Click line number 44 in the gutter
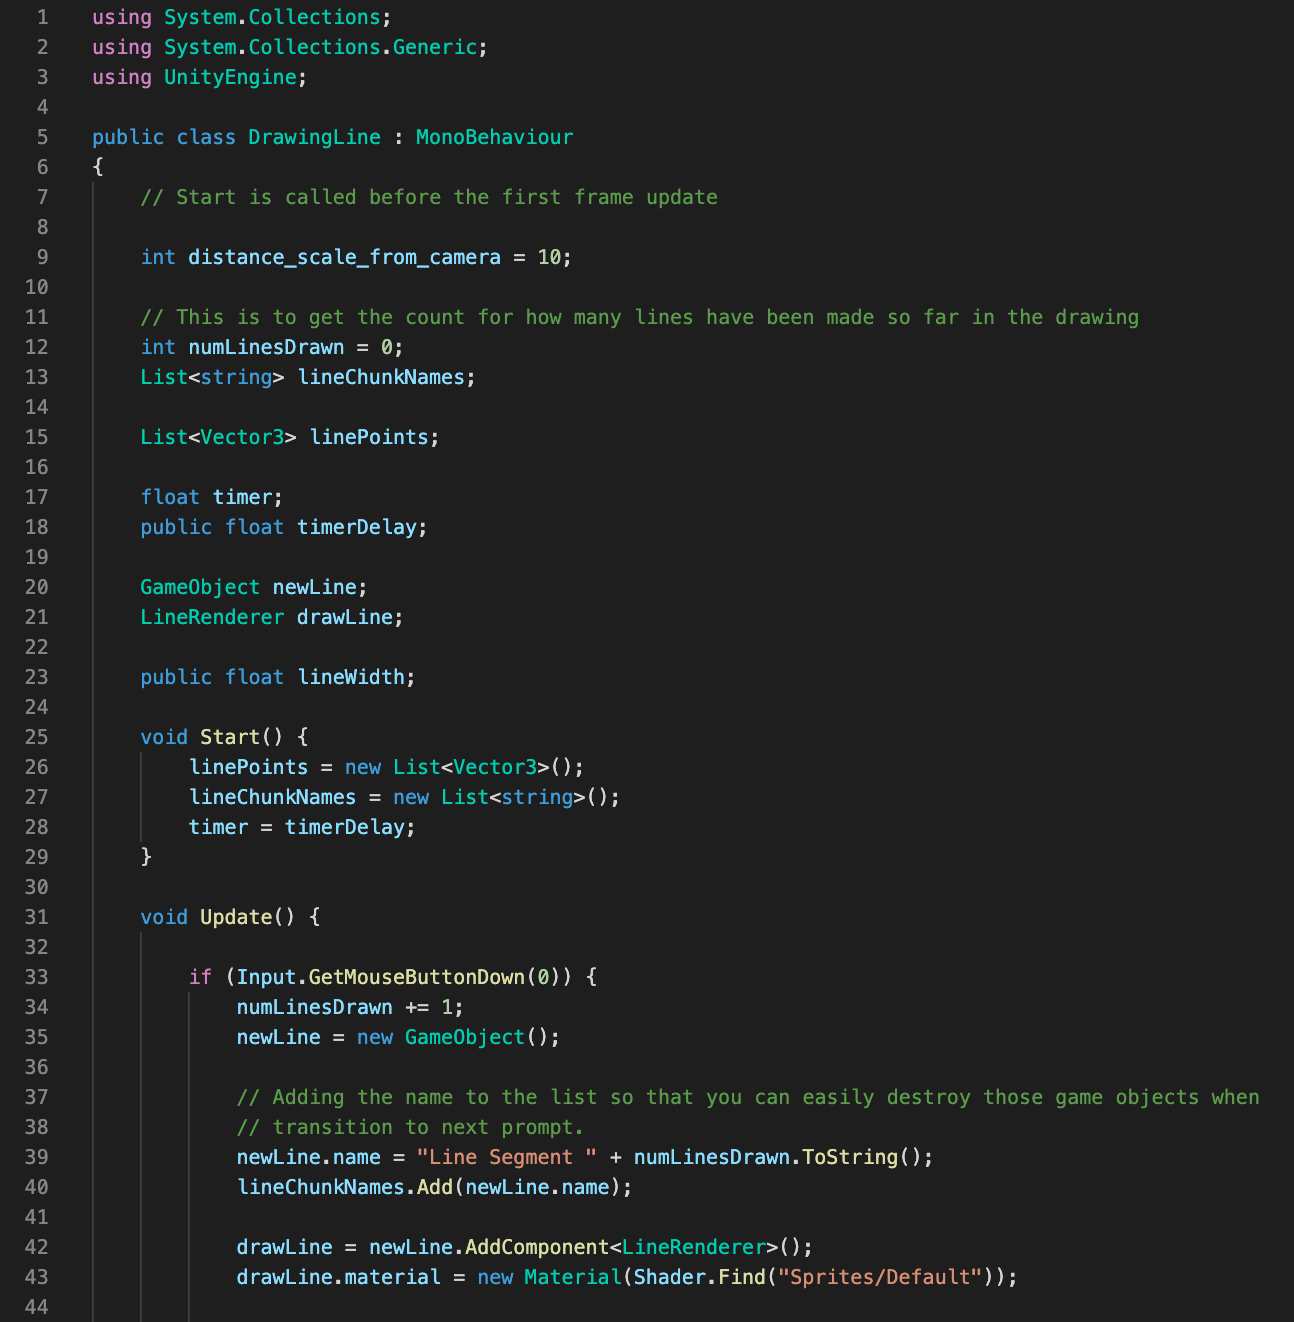 36,1307
